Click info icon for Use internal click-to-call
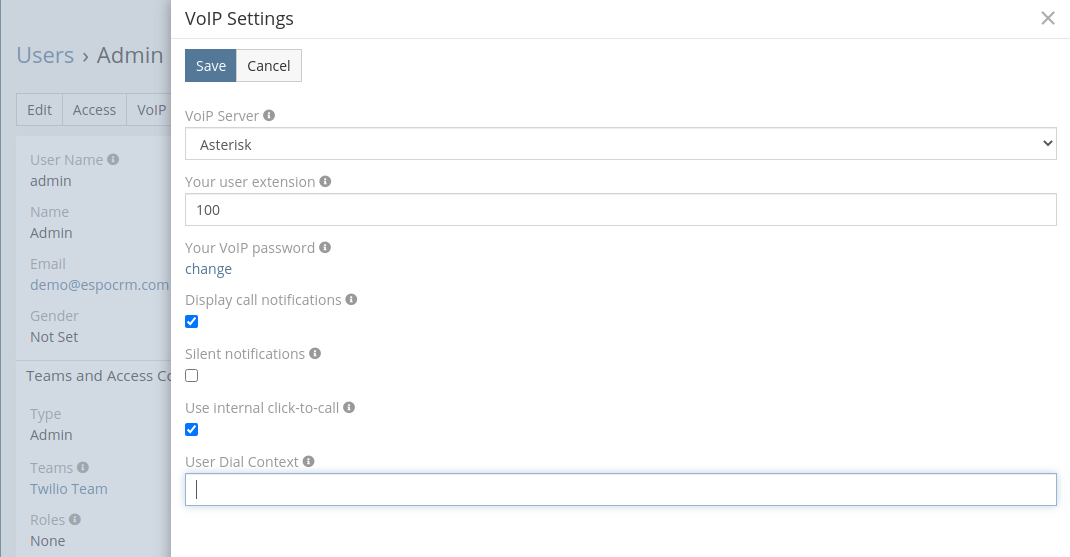The width and height of the screenshot is (1070, 557). pos(349,407)
